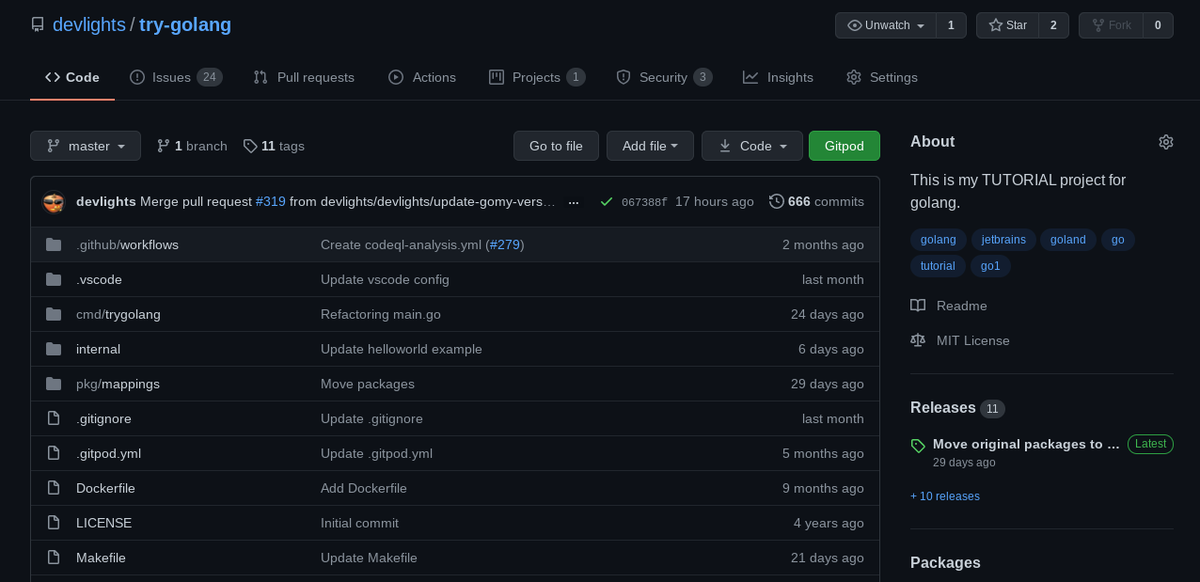The width and height of the screenshot is (1200, 582).
Task: Select the golang topic tag
Action: 938,240
